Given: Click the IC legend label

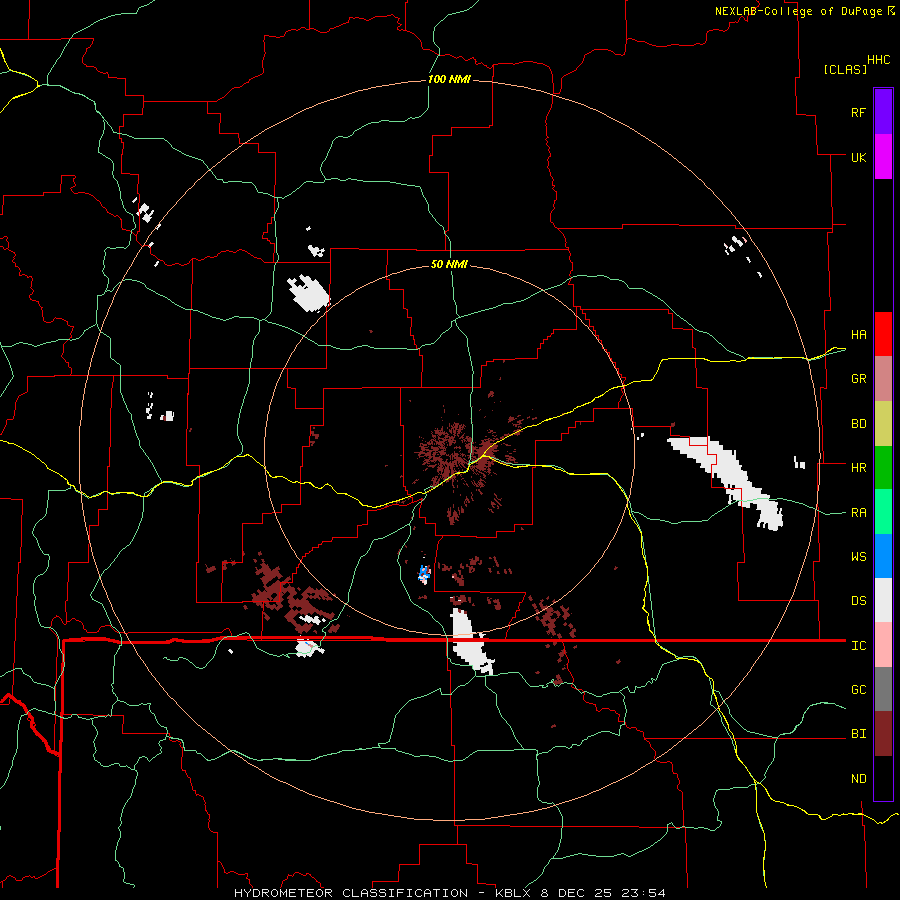Looking at the screenshot, I should 858,646.
